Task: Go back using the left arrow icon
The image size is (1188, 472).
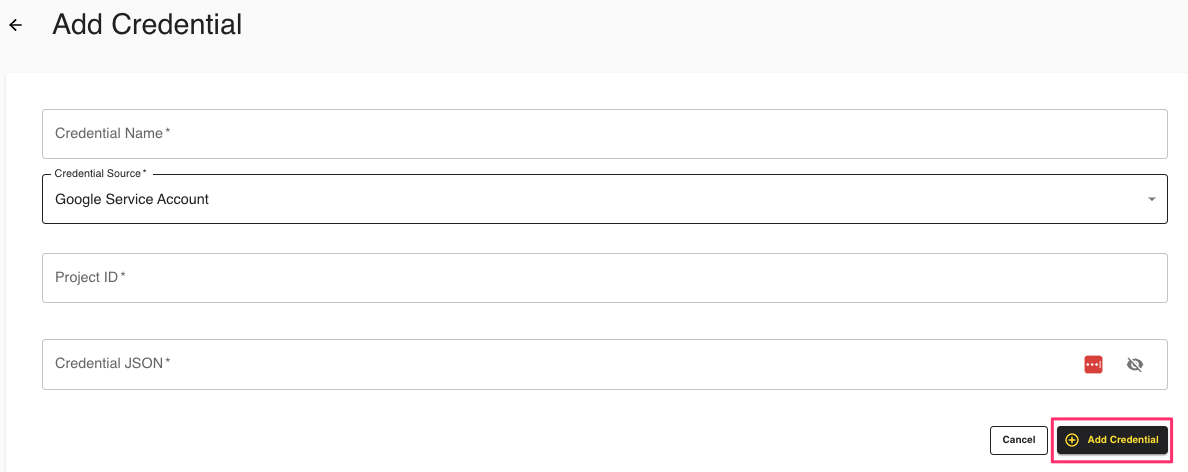Action: (x=15, y=25)
